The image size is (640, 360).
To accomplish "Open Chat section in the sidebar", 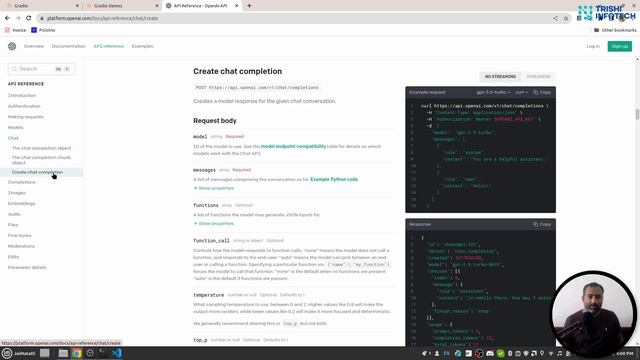I will (x=13, y=138).
